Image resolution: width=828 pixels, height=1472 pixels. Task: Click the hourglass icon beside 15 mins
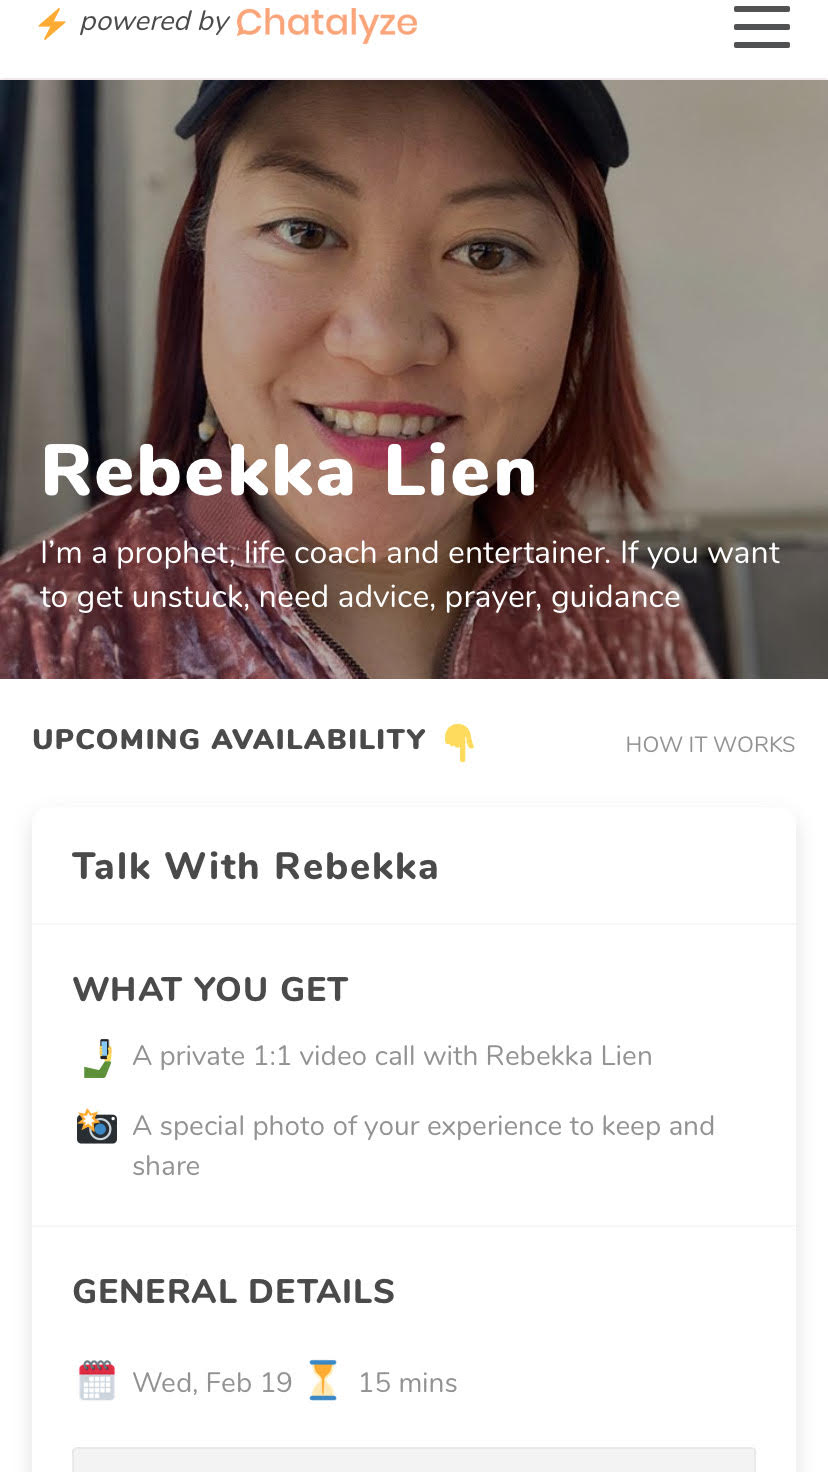[323, 1381]
